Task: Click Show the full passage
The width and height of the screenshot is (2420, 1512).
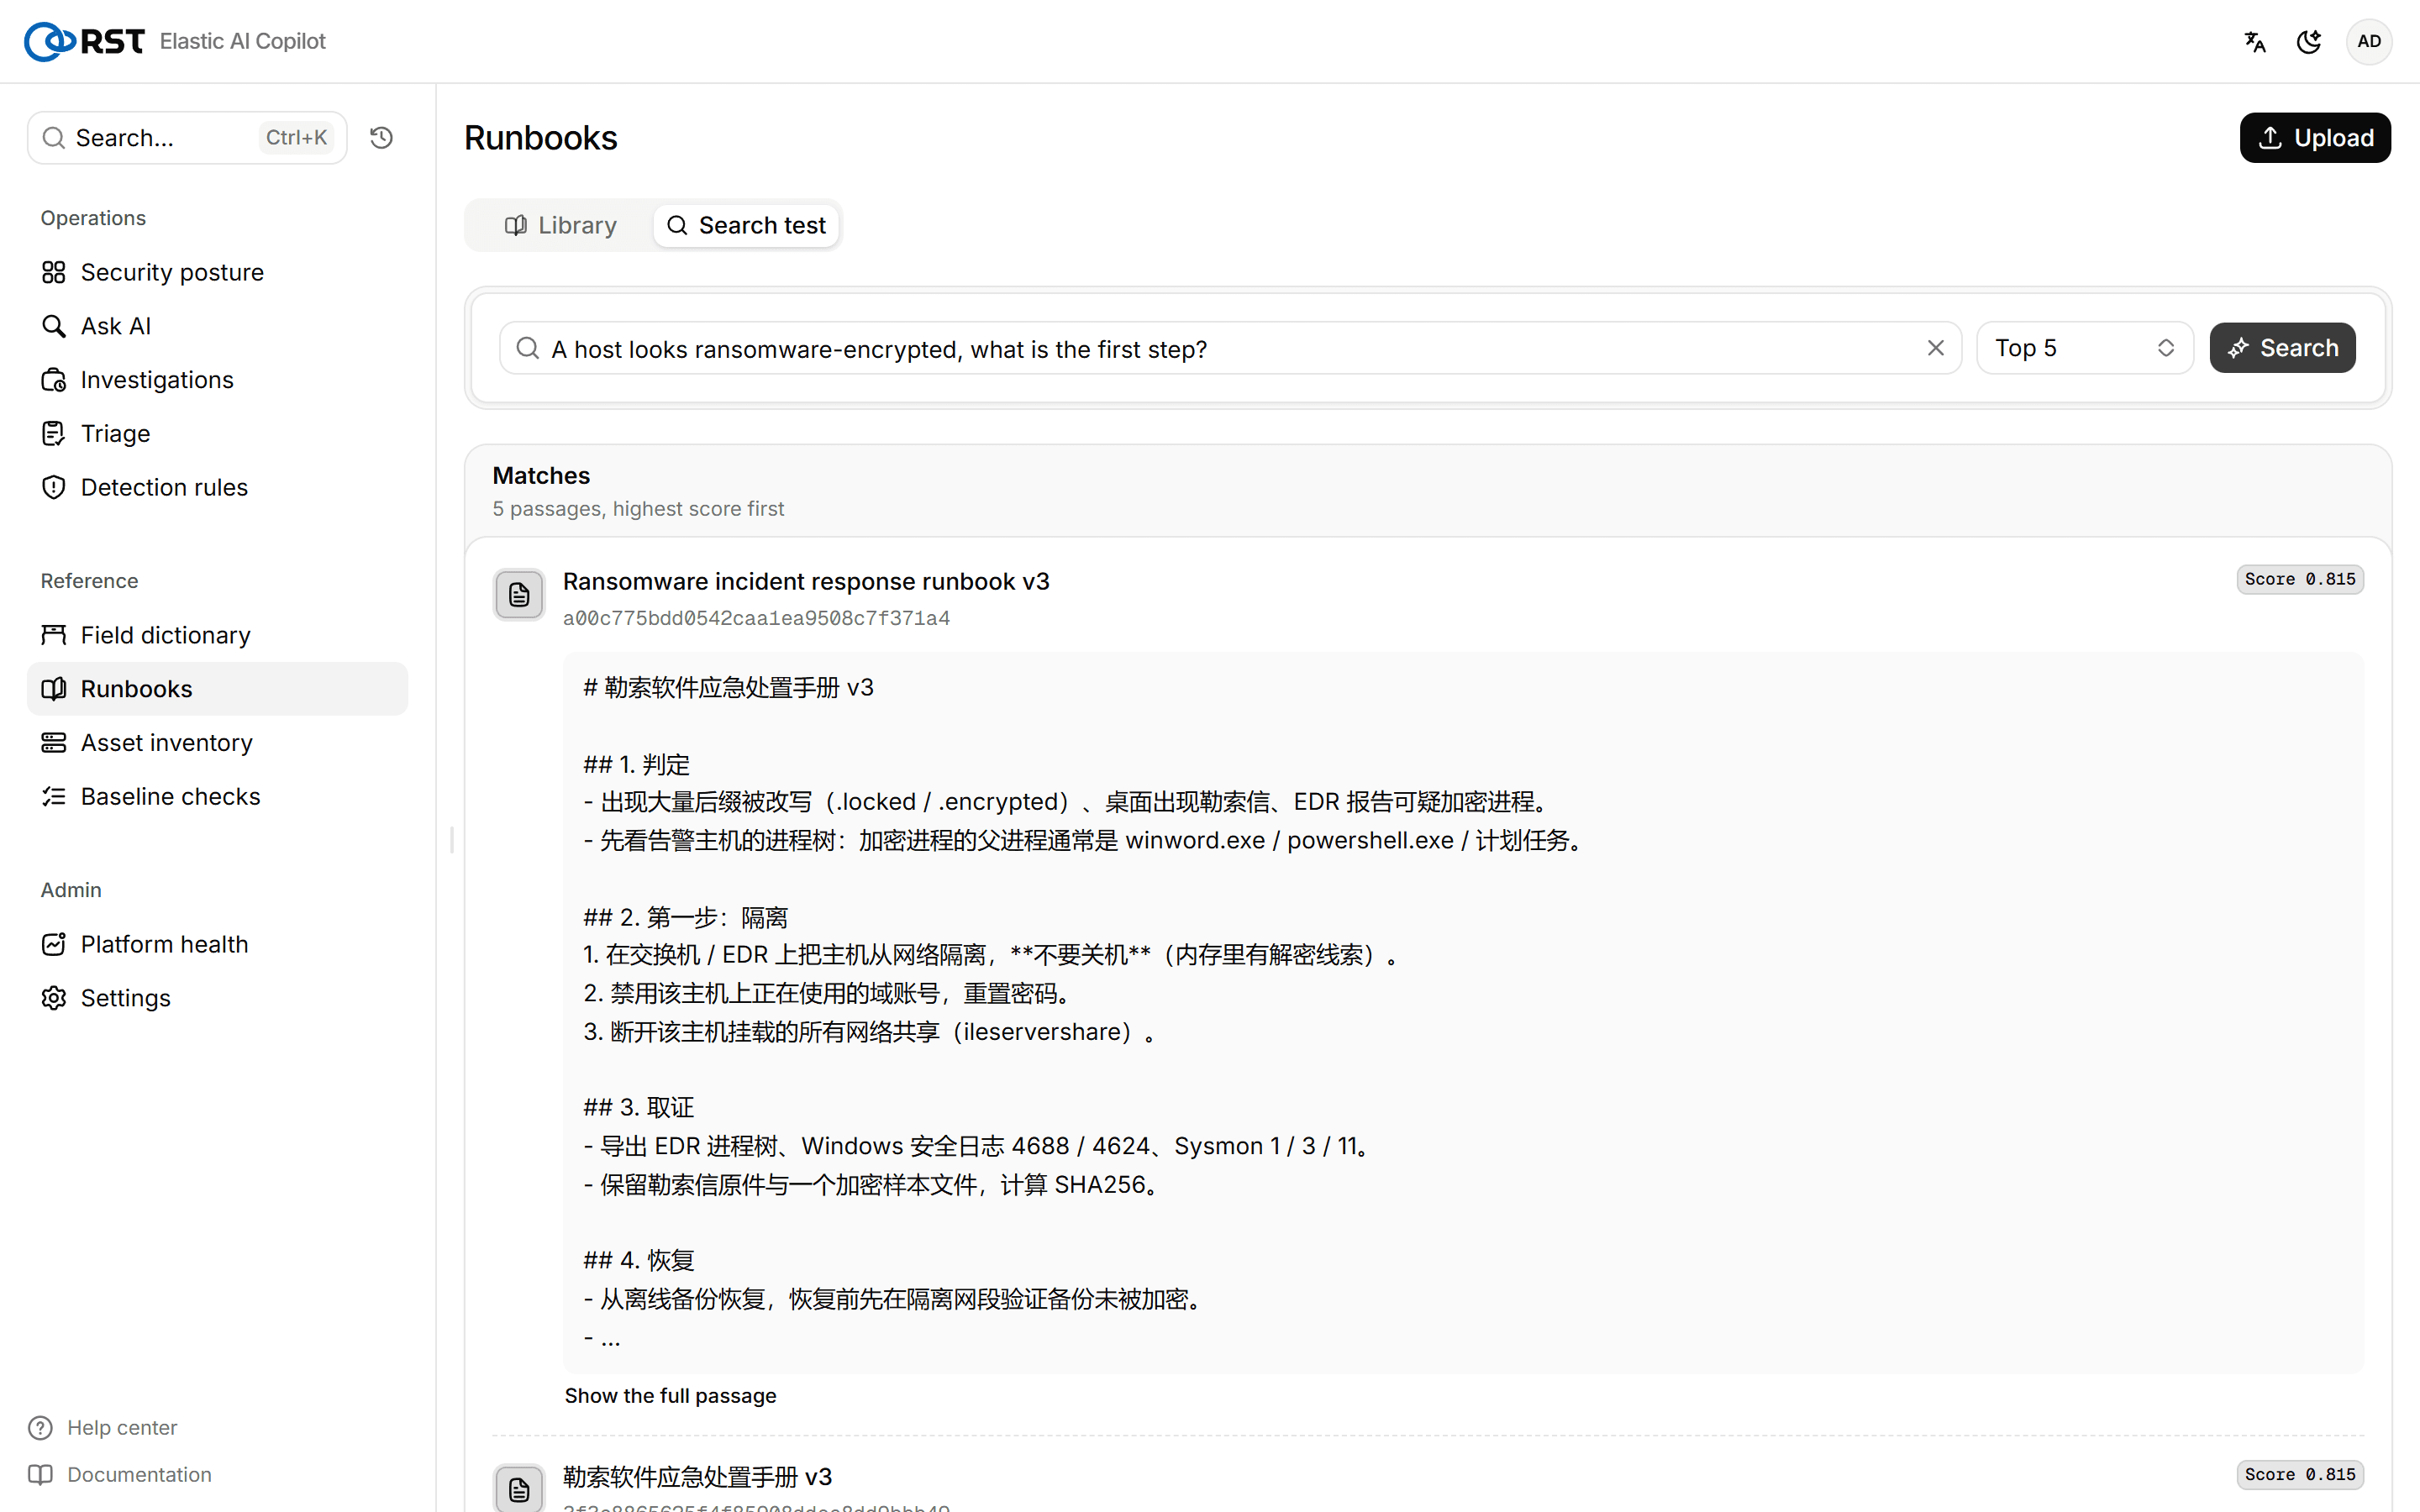Action: tap(670, 1395)
